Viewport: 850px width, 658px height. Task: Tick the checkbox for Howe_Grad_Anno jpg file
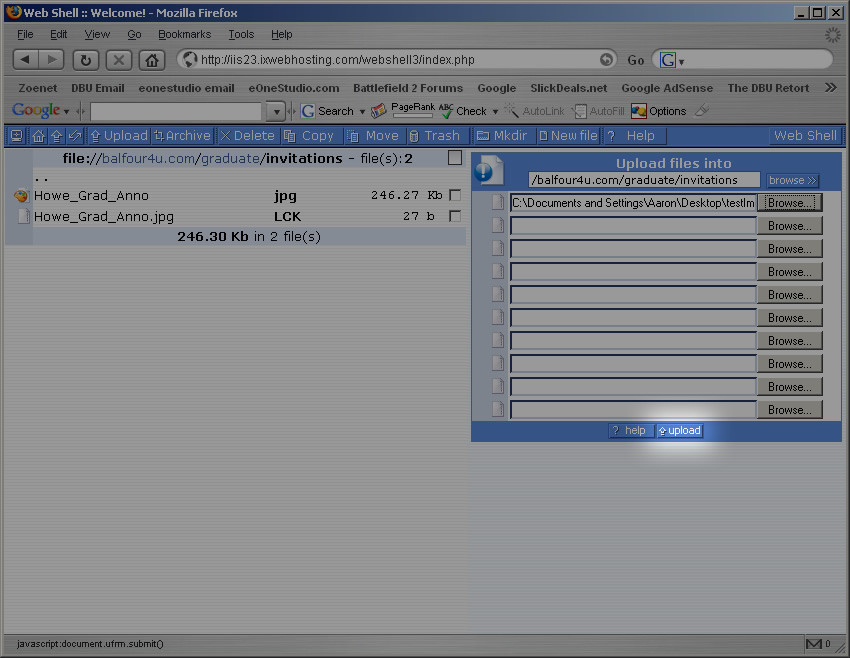click(x=455, y=196)
